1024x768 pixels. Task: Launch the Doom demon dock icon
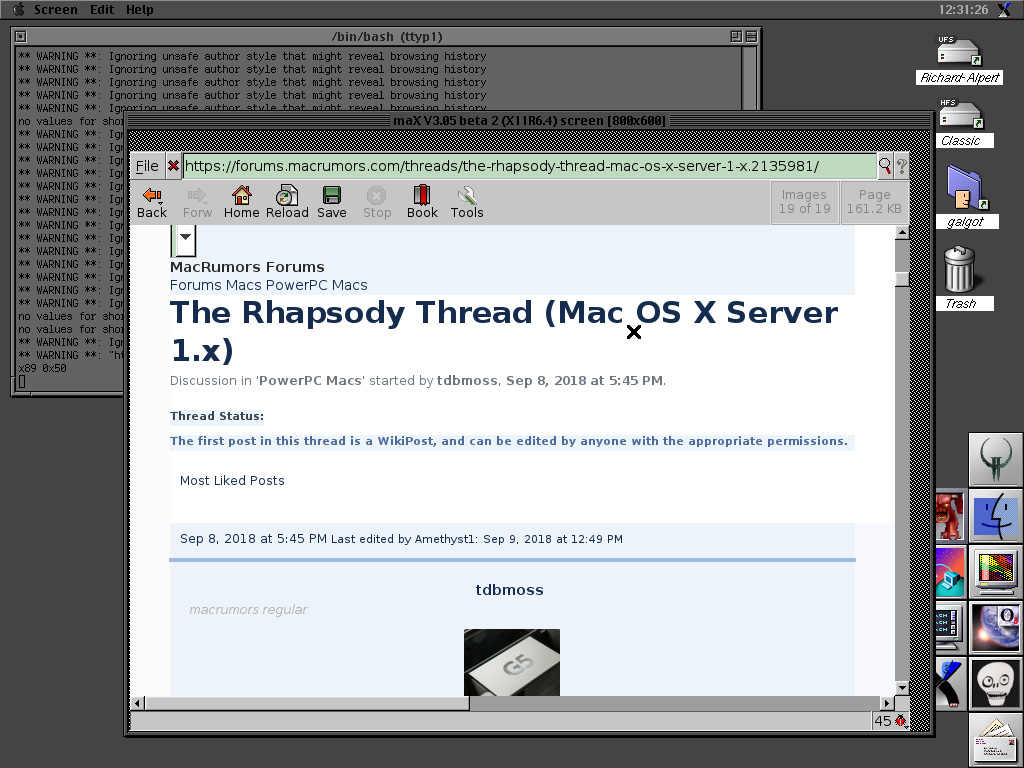[x=950, y=516]
